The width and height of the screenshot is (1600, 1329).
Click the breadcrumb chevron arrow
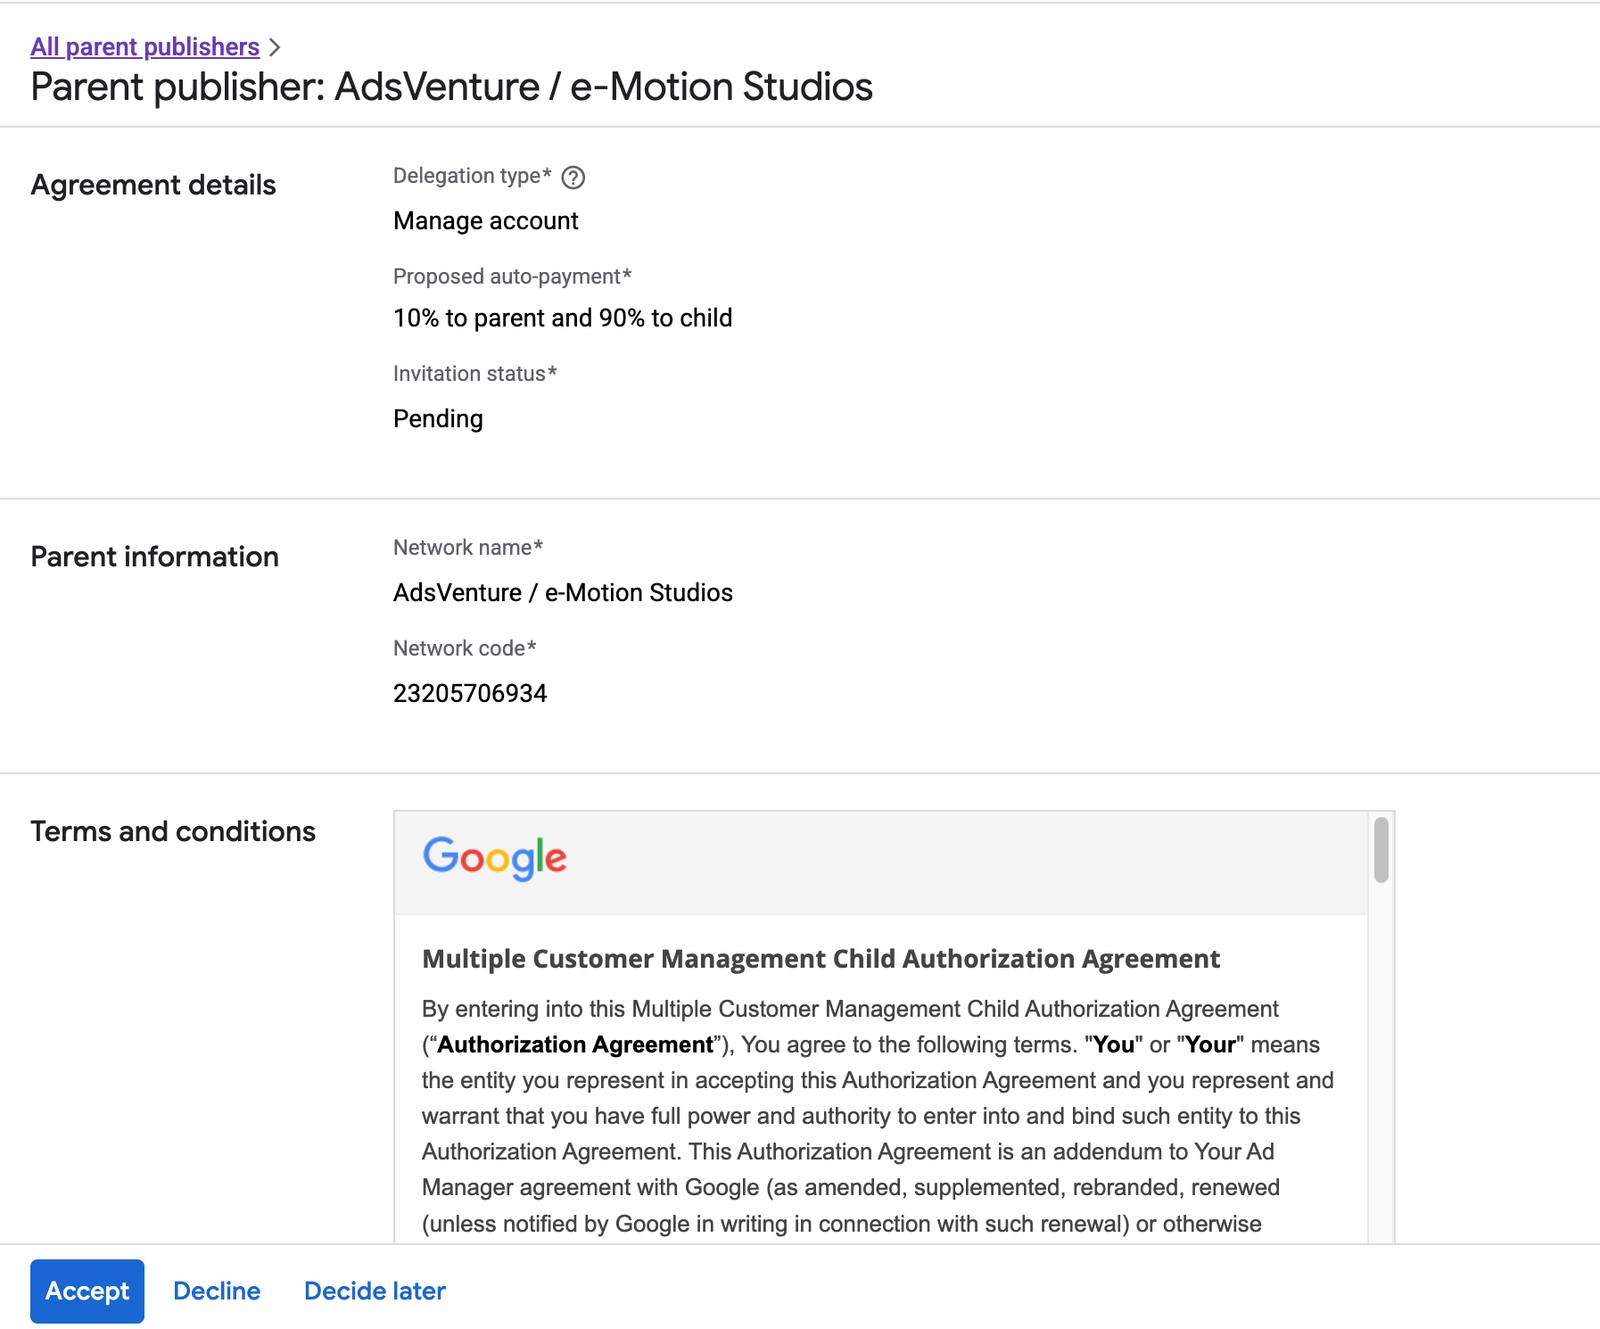[x=275, y=47]
